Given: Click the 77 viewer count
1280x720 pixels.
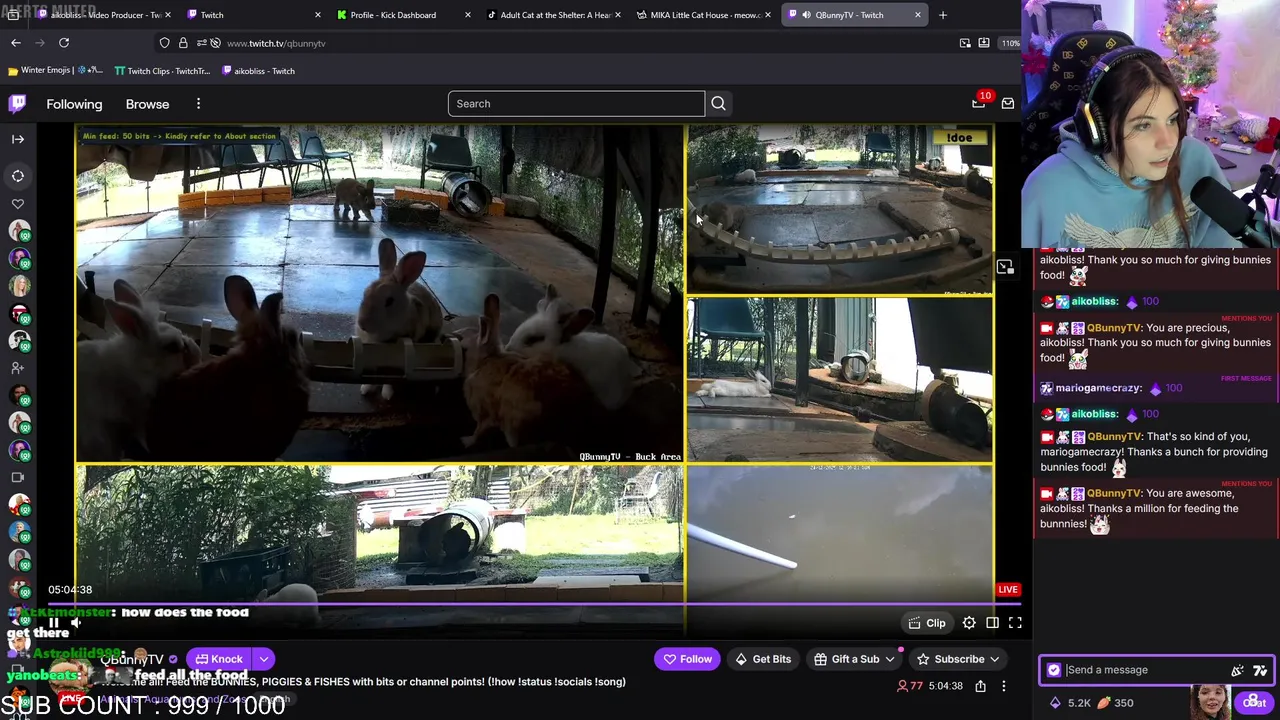Looking at the screenshot, I should click(x=909, y=686).
